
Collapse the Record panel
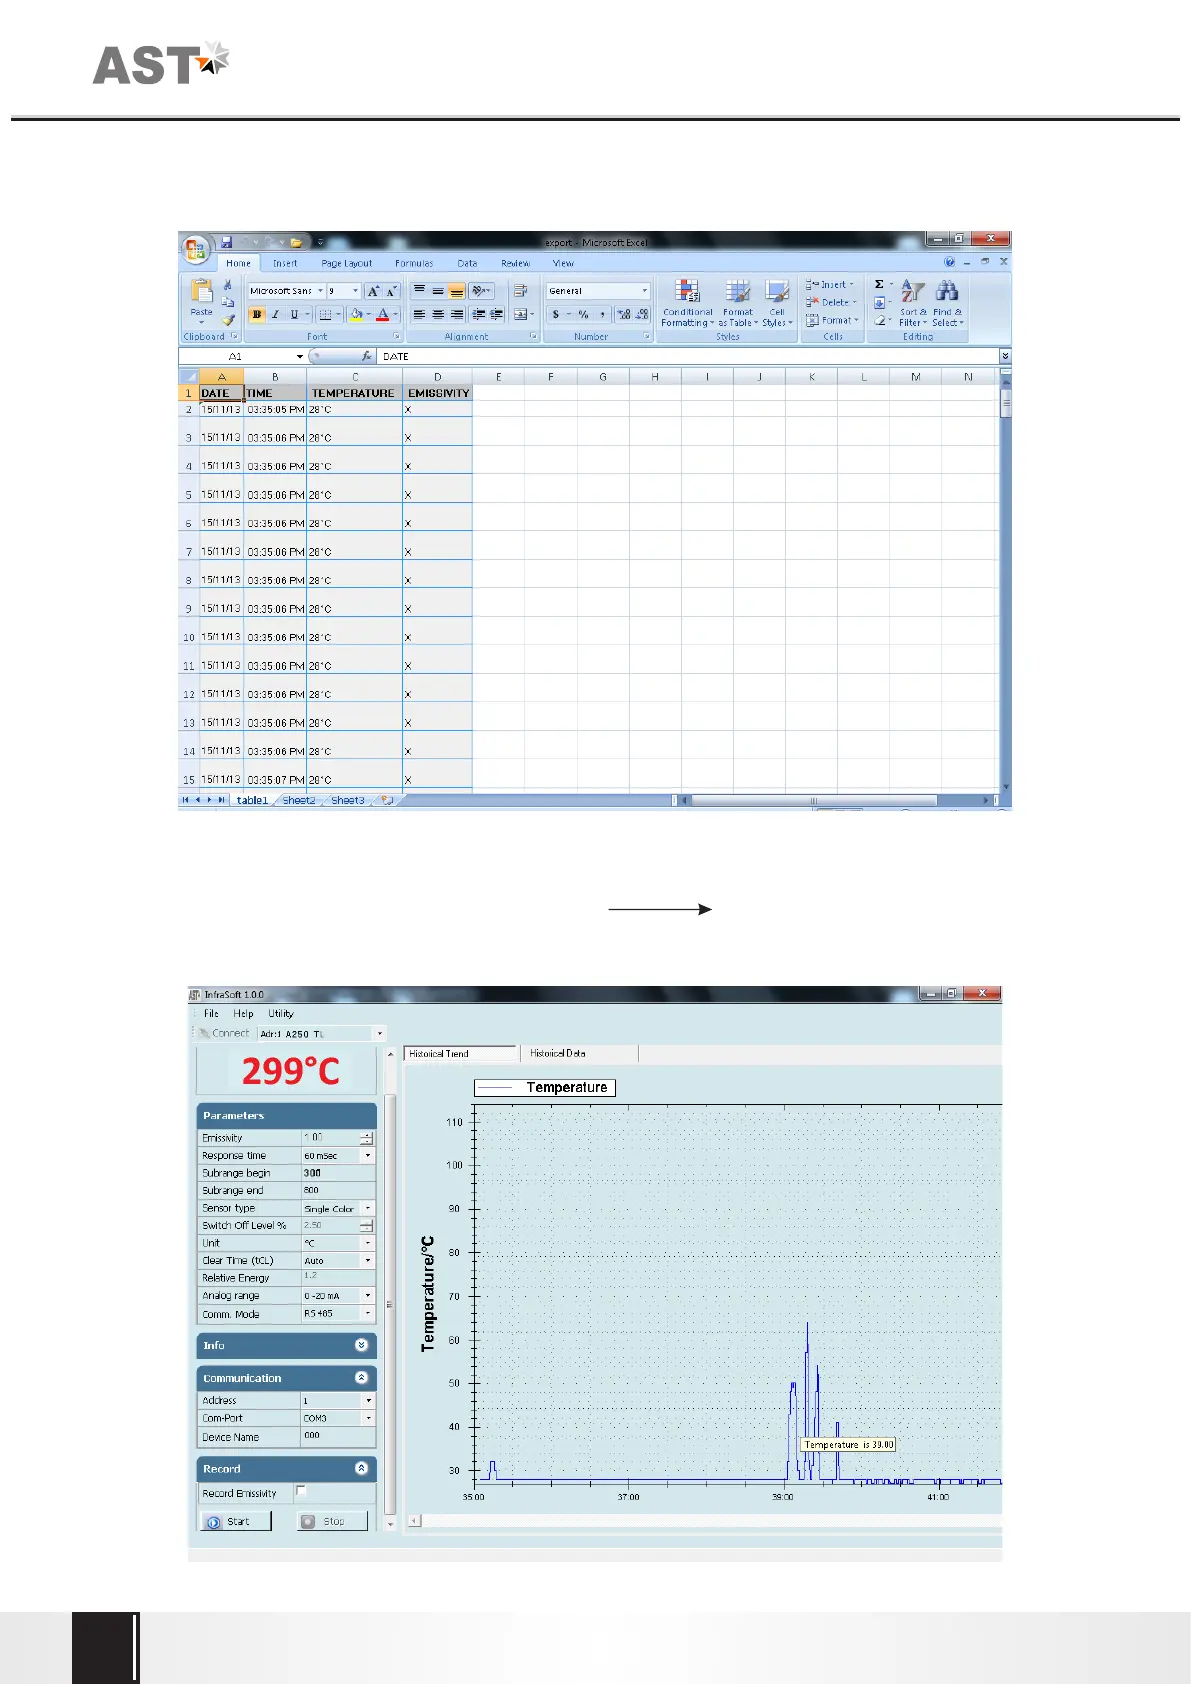[x=362, y=1468]
